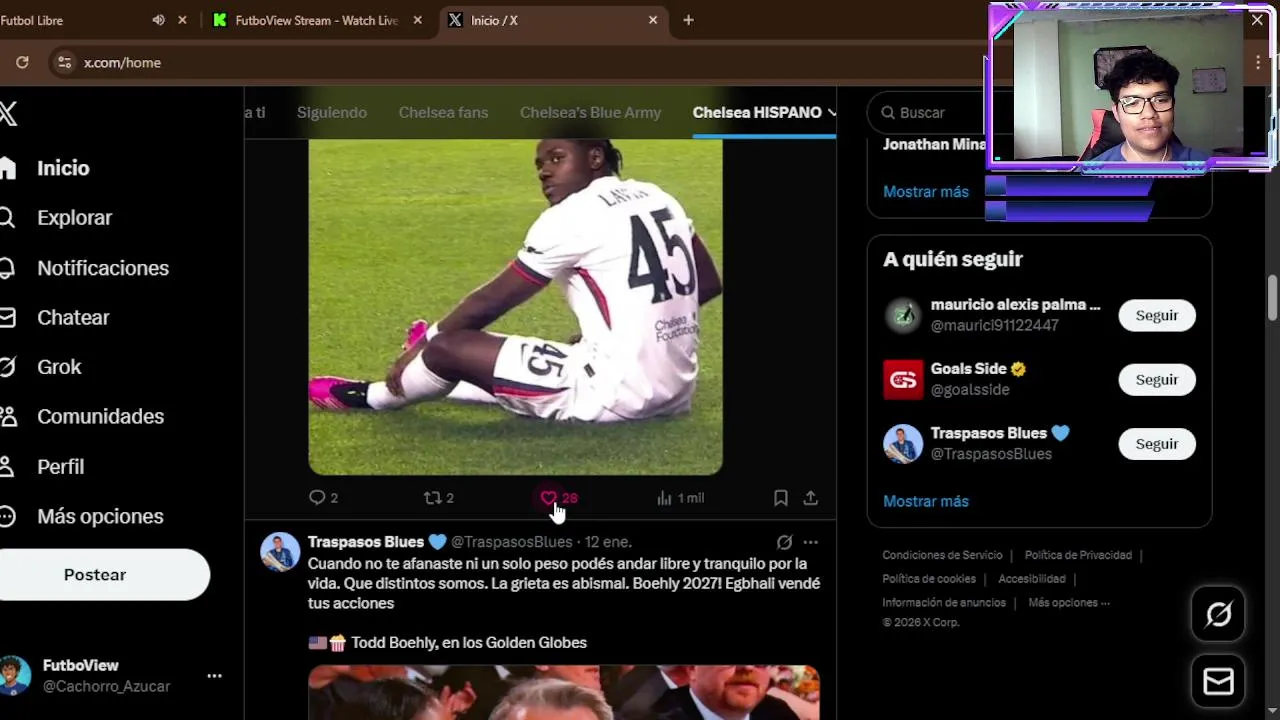Image resolution: width=1280 pixels, height=720 pixels.
Task: Reload the page with refresh icon
Action: (22, 62)
